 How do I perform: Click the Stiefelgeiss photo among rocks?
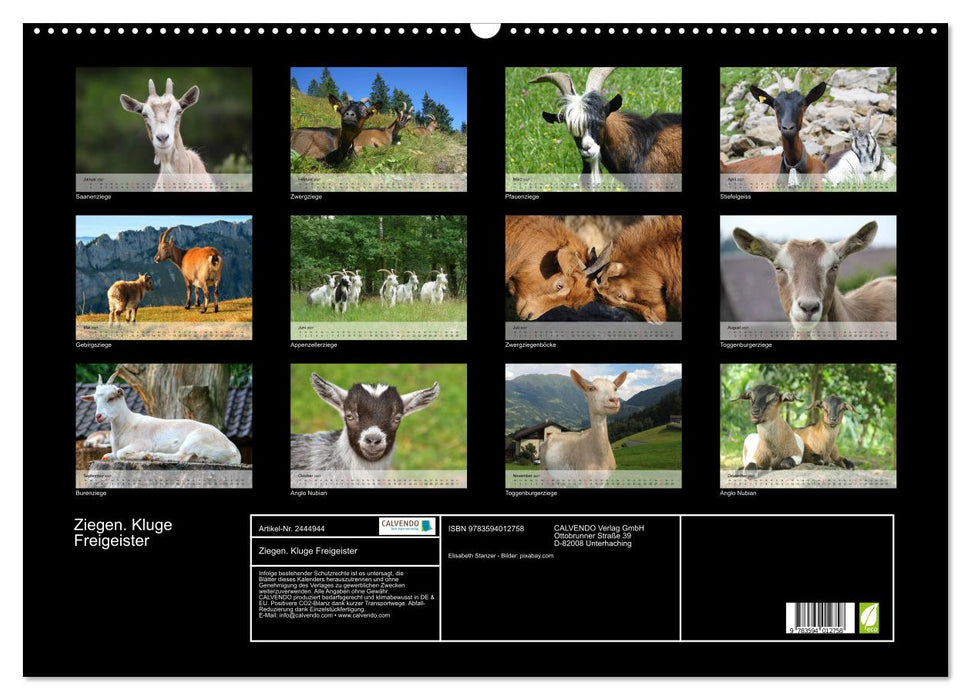click(x=808, y=129)
